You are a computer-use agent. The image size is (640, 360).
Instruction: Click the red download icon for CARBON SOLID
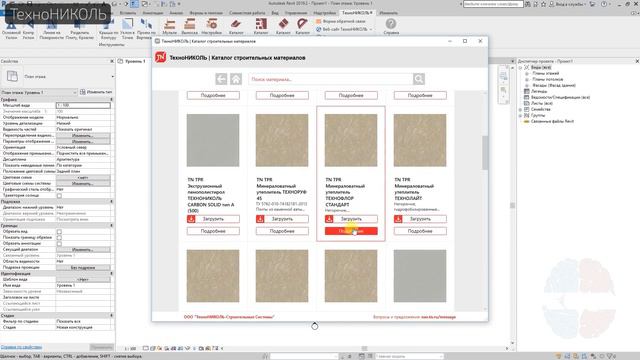pos(191,219)
